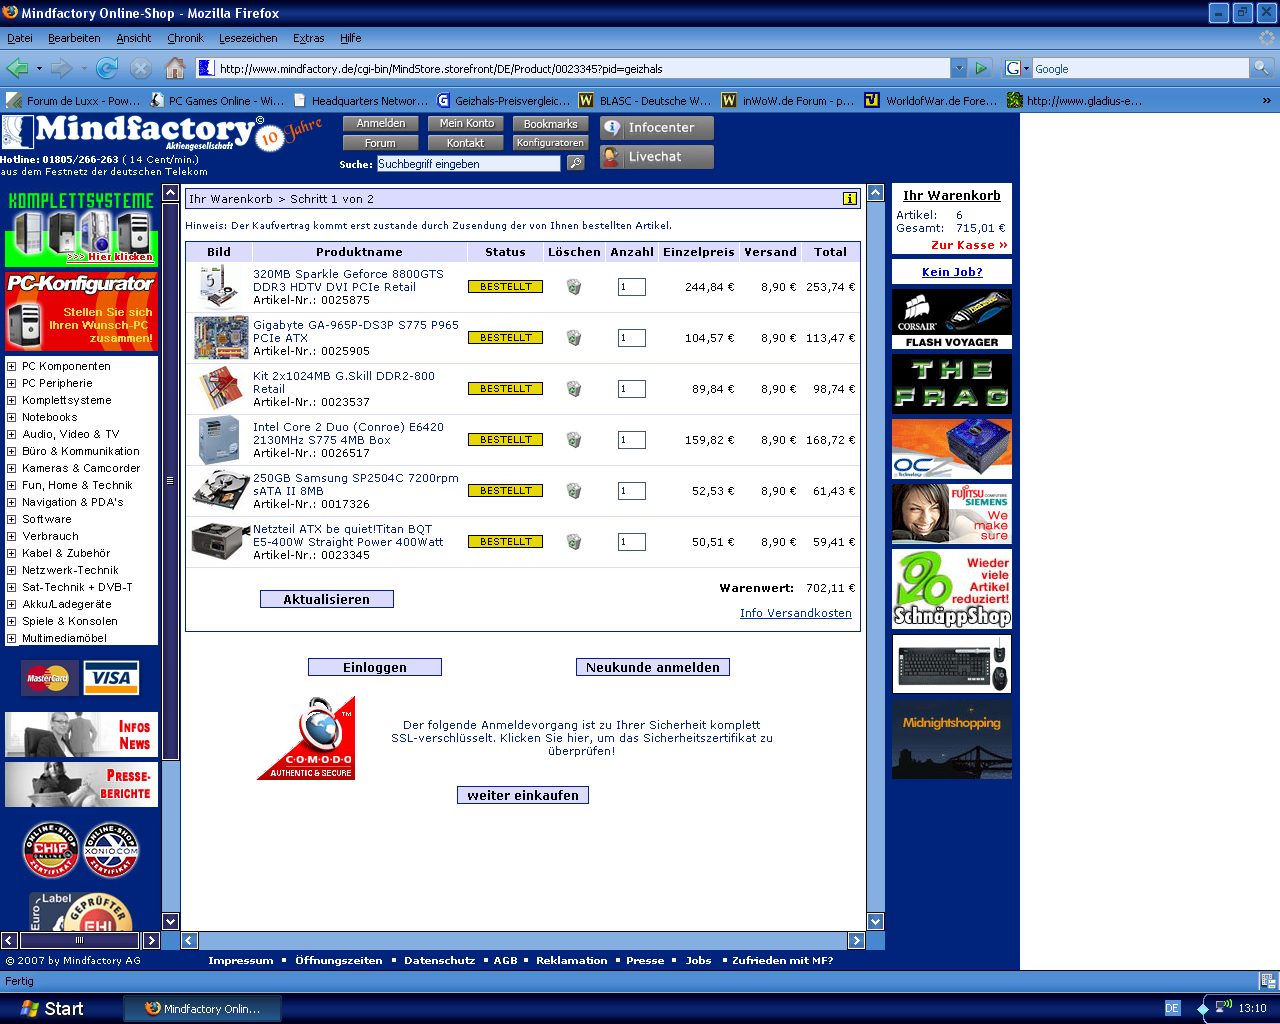Click the main frame horizontal scrollbar right arrow
Image resolution: width=1280 pixels, height=1024 pixels.
tap(856, 940)
